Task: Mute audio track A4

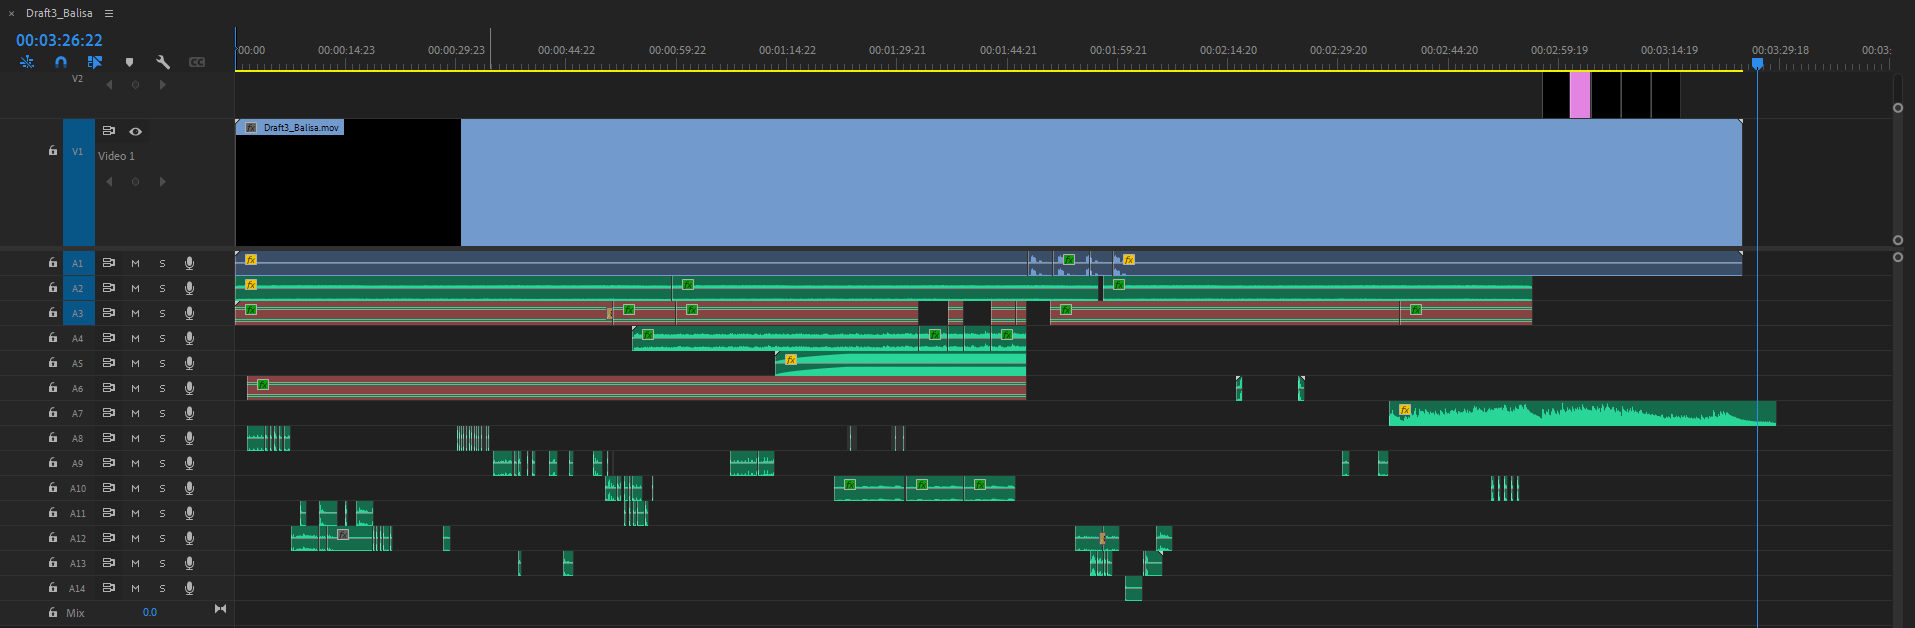Action: click(x=135, y=338)
